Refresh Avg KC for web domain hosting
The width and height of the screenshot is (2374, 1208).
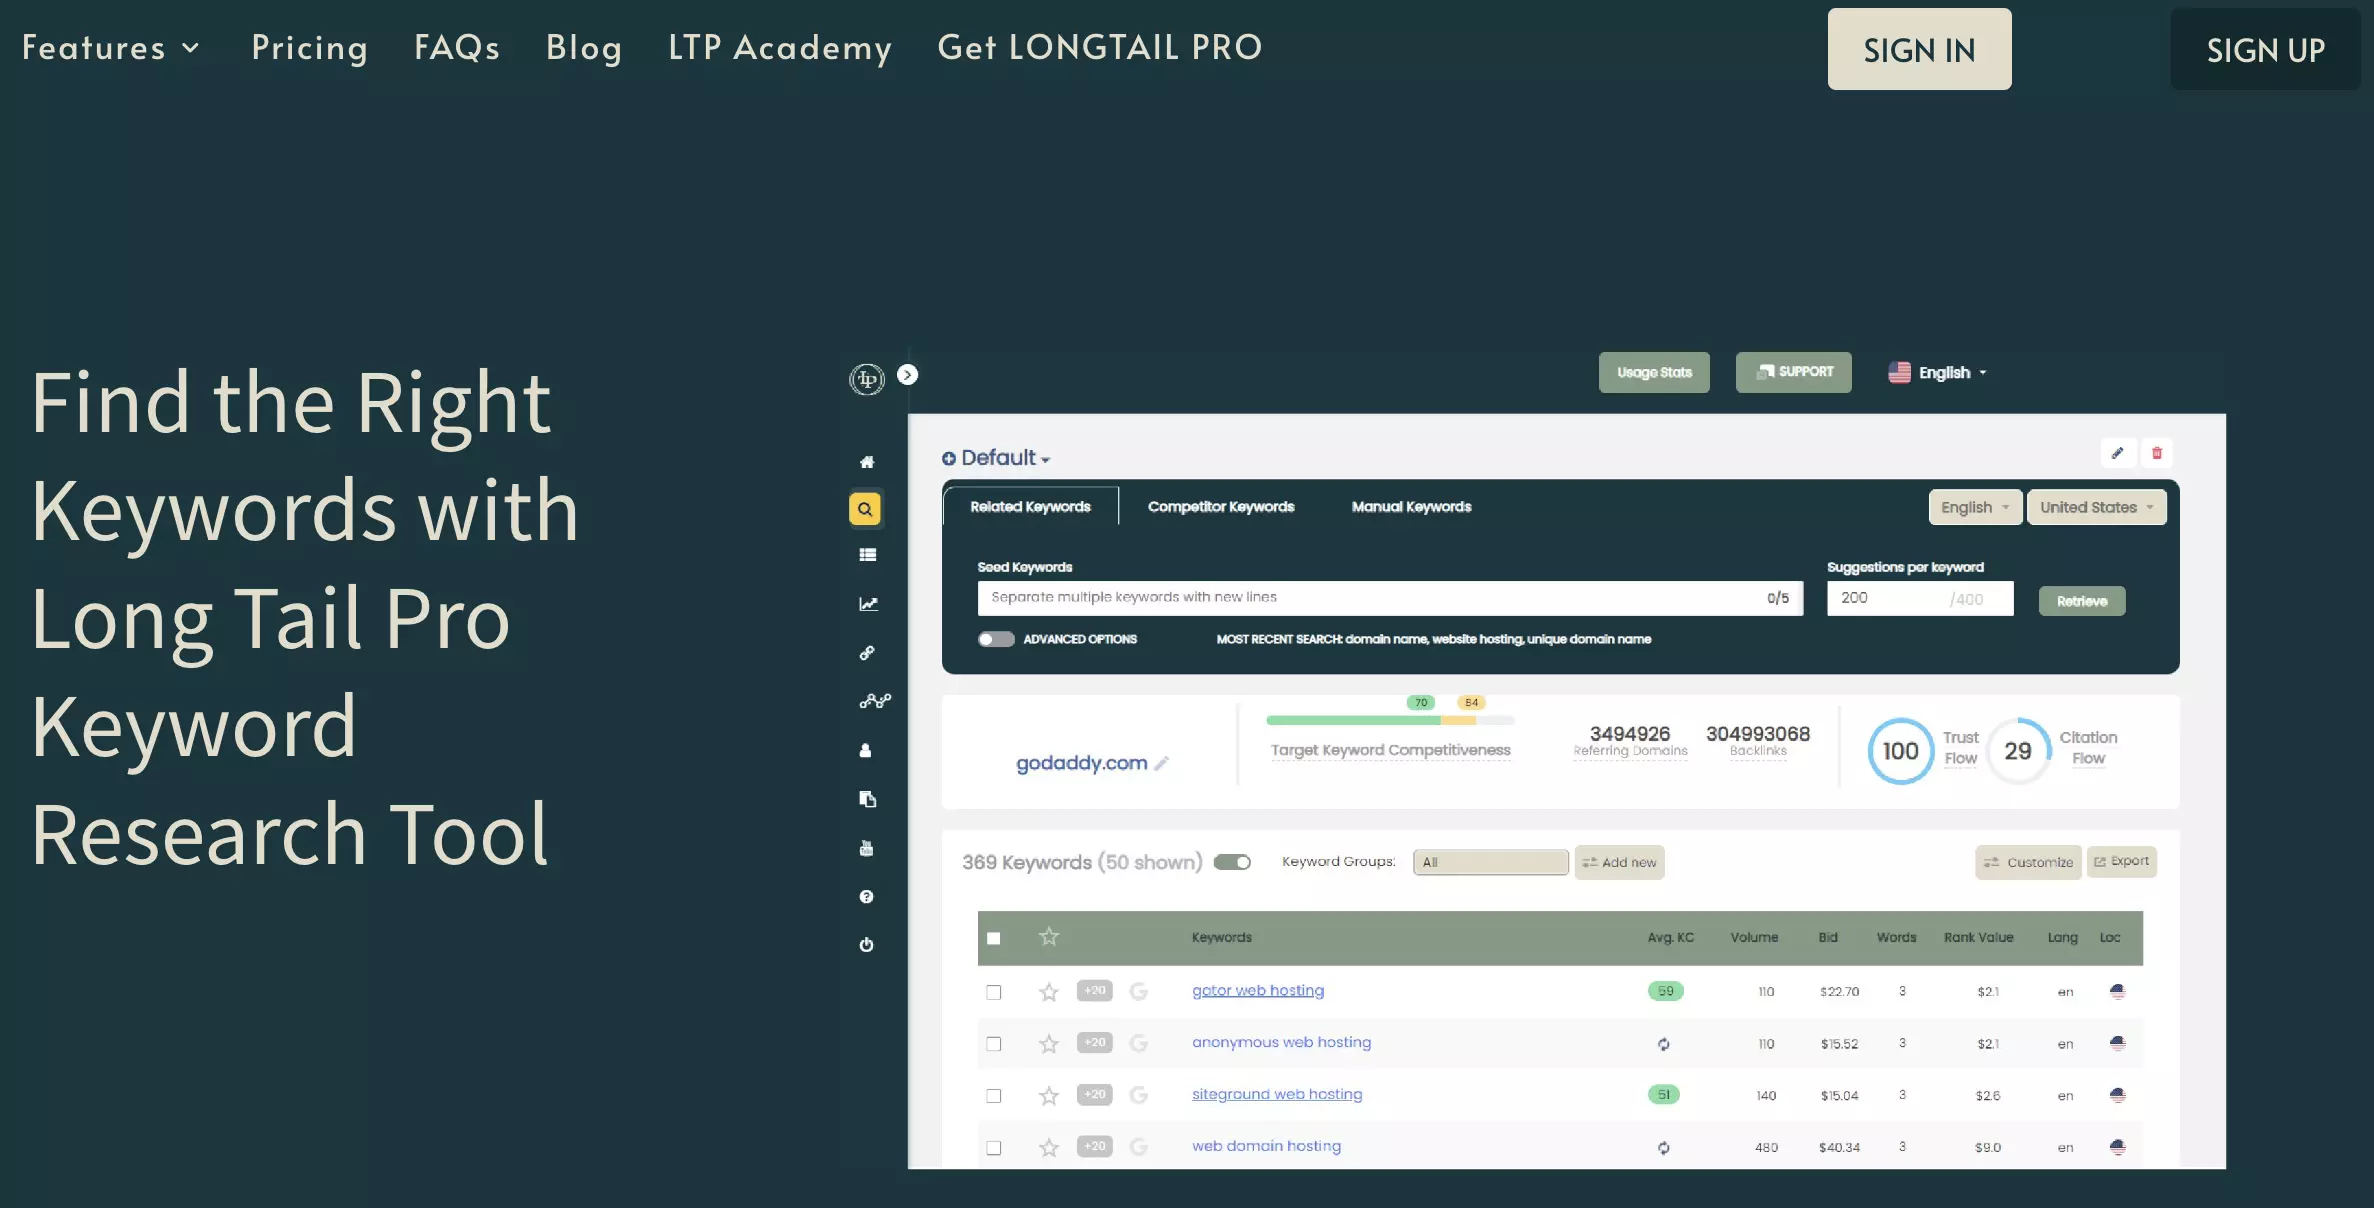(x=1663, y=1148)
